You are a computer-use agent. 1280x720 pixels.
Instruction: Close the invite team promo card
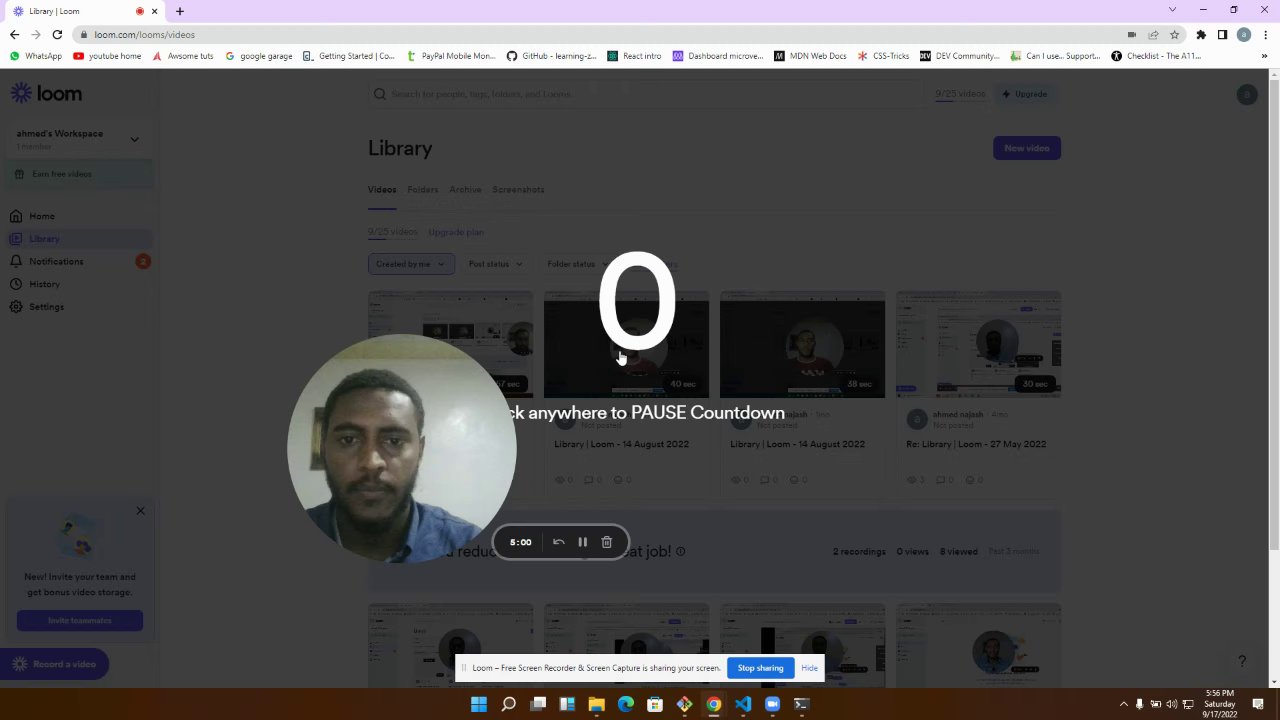[x=140, y=511]
